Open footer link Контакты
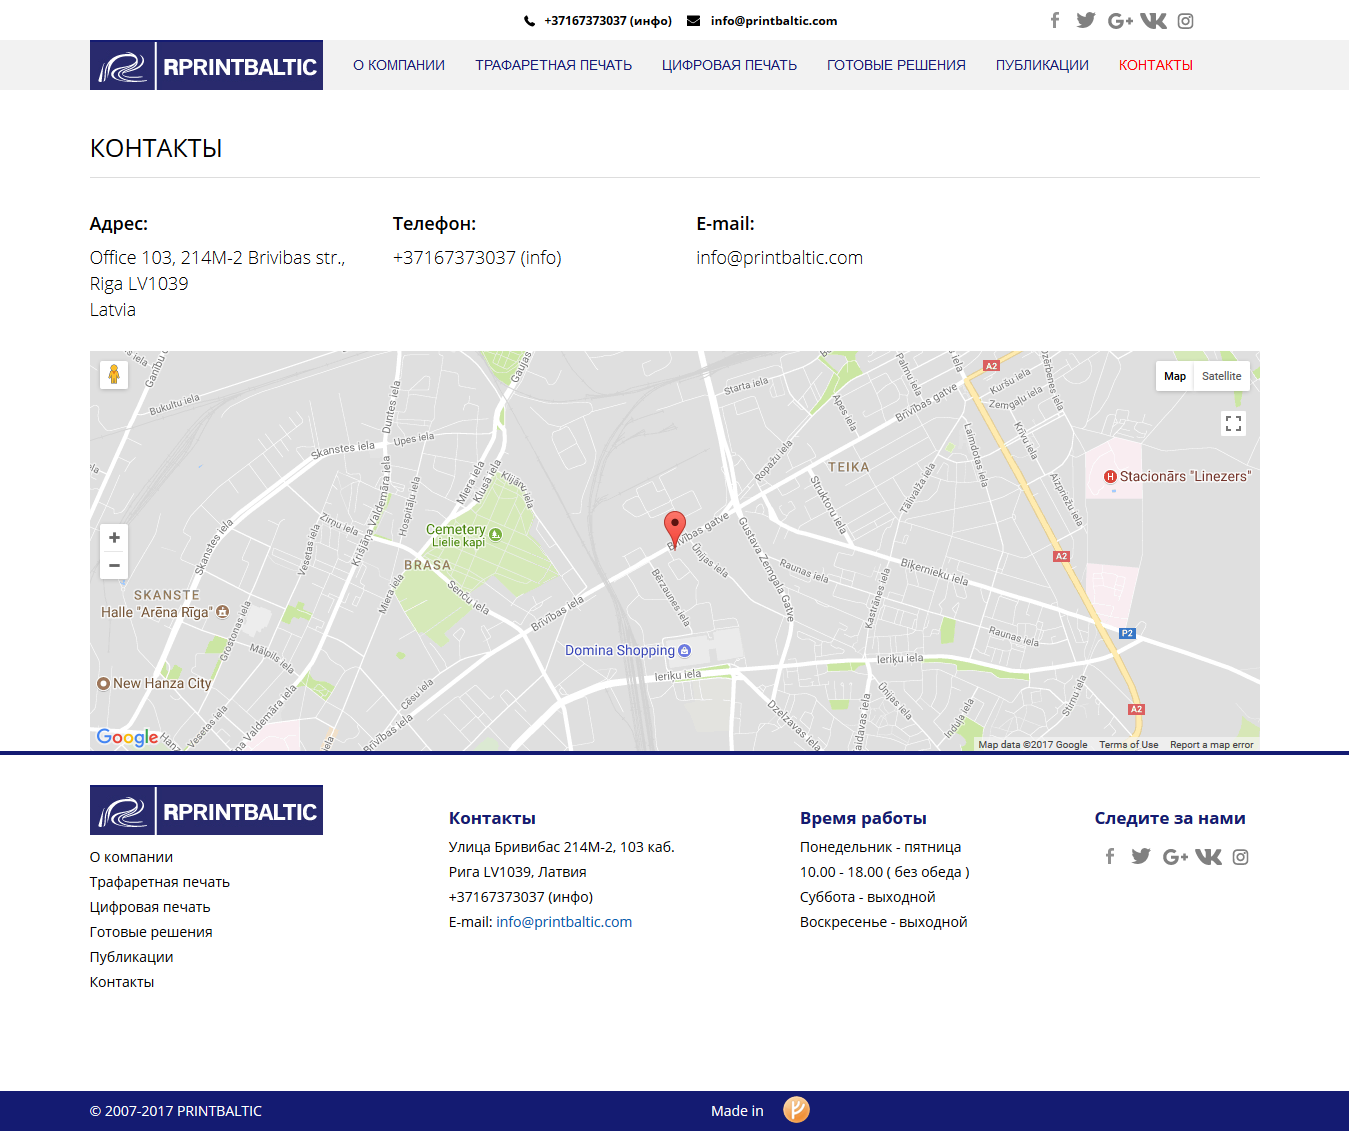Image resolution: width=1349 pixels, height=1131 pixels. [122, 982]
